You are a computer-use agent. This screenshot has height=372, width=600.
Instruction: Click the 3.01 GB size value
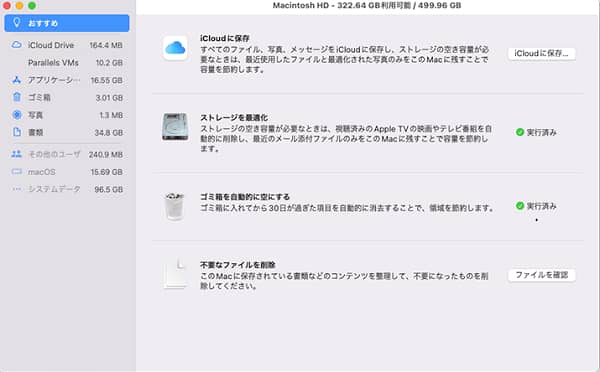pos(109,98)
